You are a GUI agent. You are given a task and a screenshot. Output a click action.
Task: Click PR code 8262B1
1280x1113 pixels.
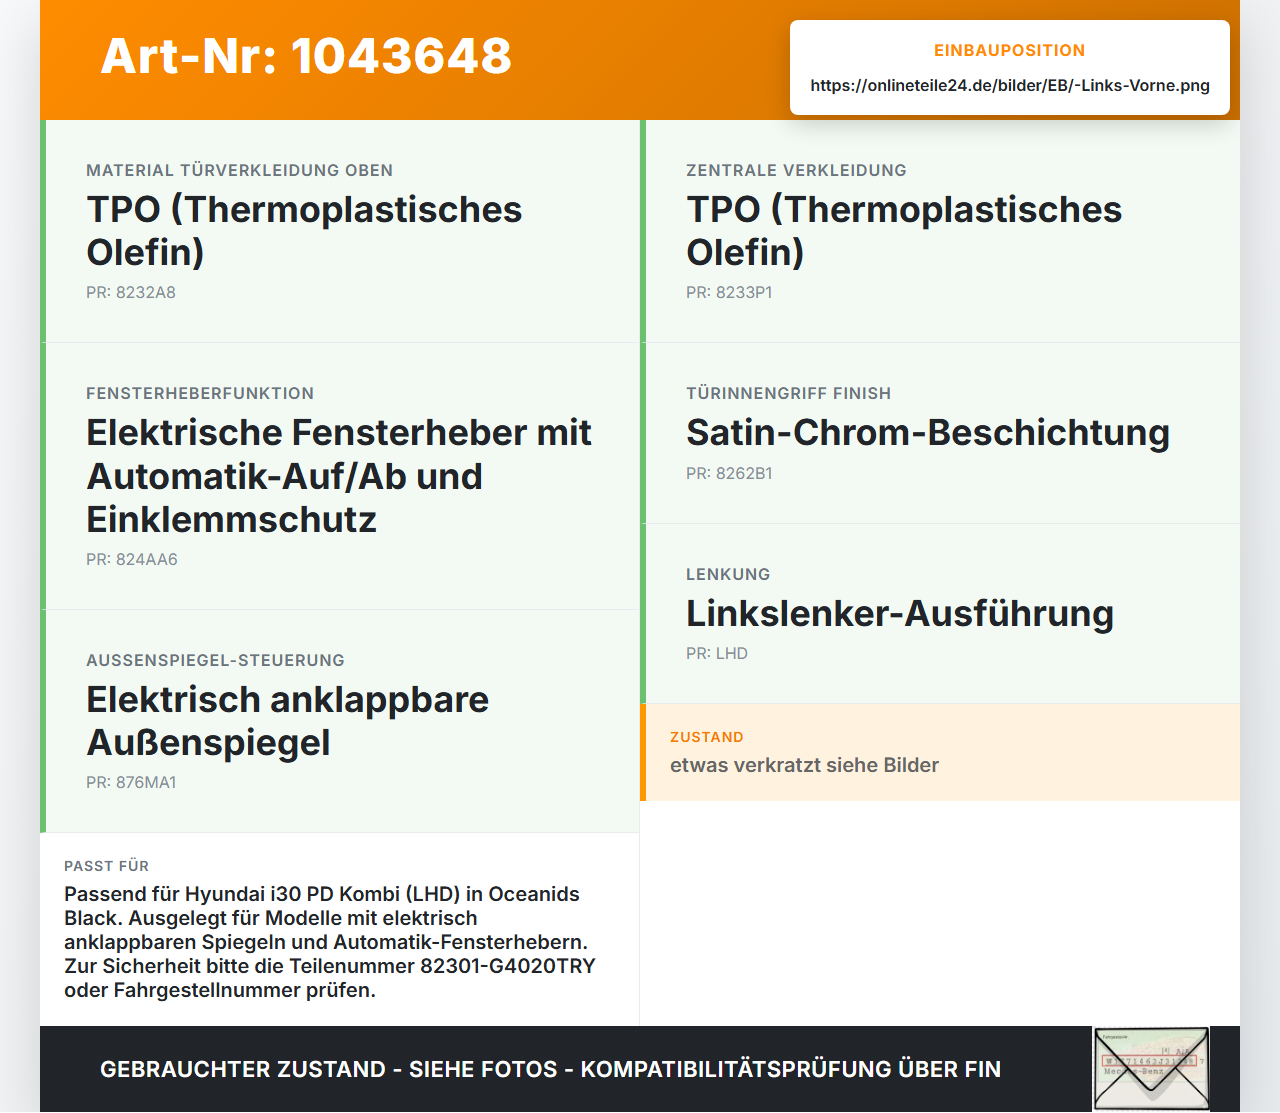click(x=729, y=473)
